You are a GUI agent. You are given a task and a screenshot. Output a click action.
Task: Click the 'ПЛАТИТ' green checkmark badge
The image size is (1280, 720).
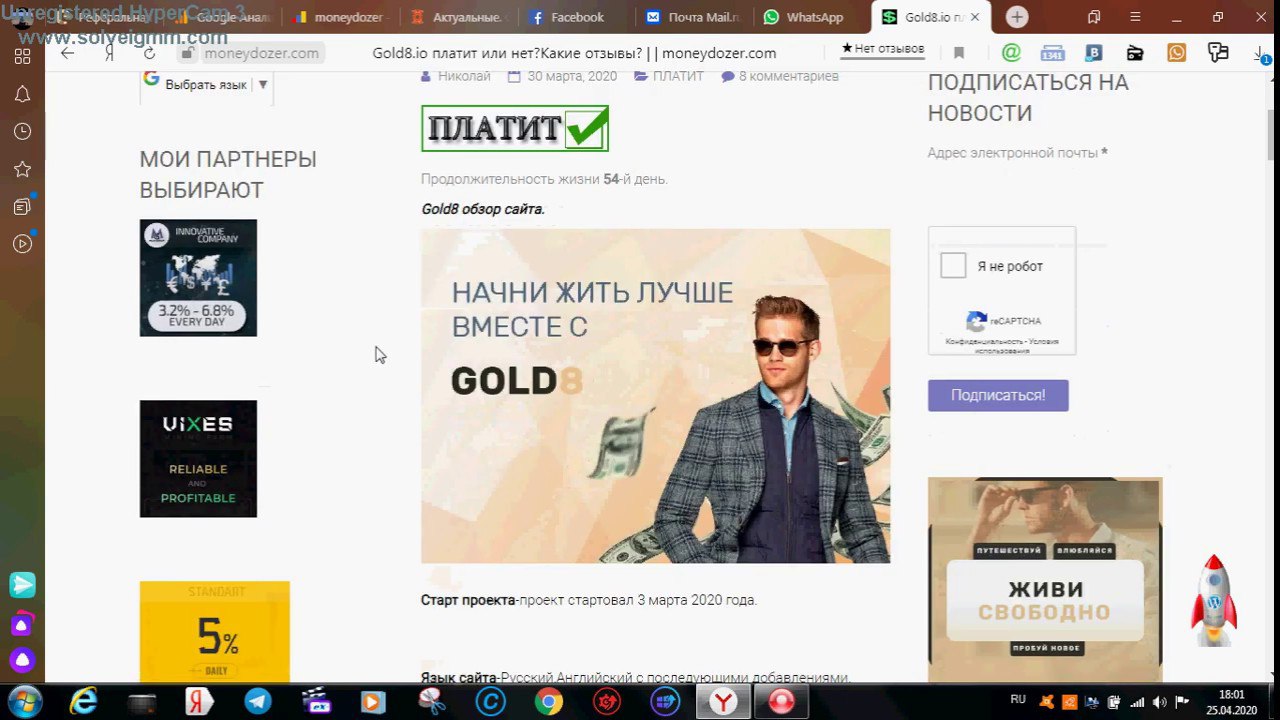515,128
